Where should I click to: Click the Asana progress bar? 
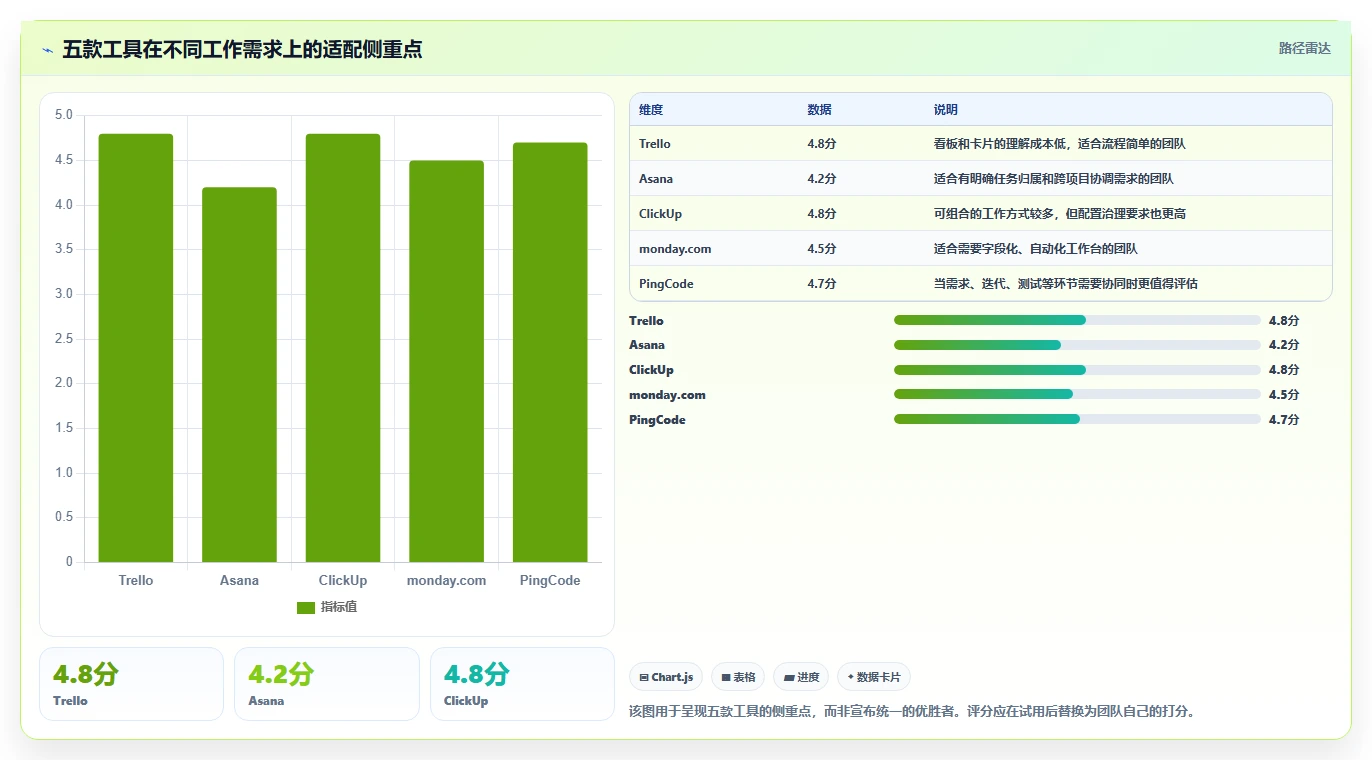pyautogui.click(x=1077, y=345)
